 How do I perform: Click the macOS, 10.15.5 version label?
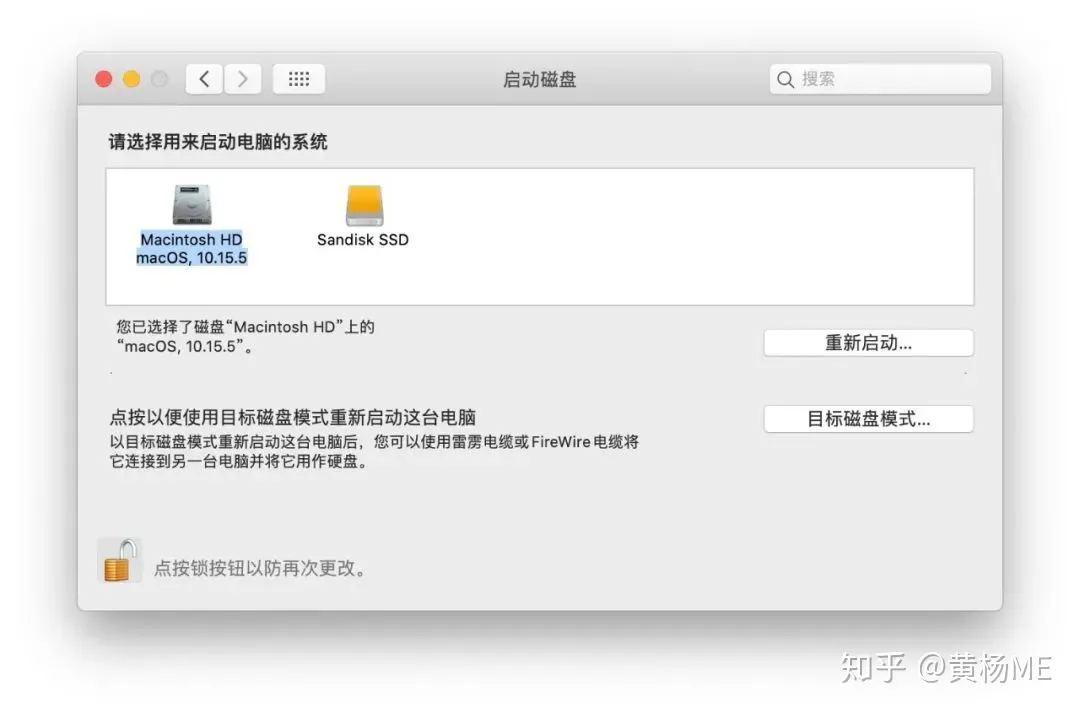coord(191,258)
